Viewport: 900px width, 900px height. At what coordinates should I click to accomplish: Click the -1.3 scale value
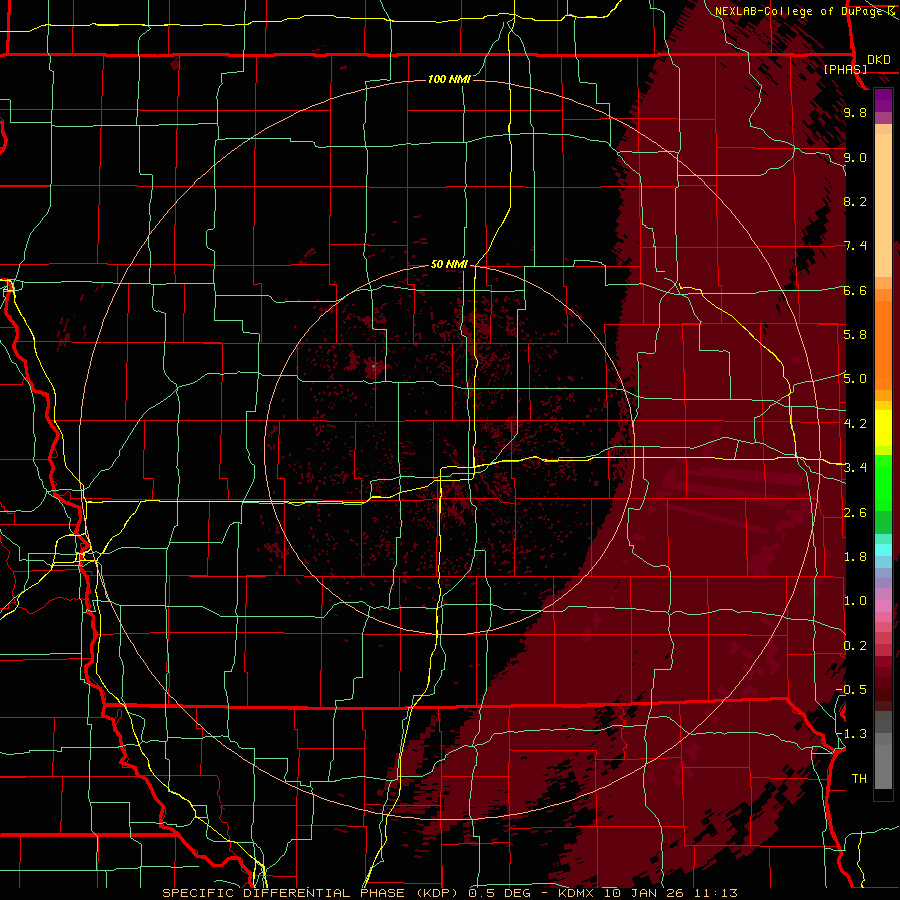[851, 734]
